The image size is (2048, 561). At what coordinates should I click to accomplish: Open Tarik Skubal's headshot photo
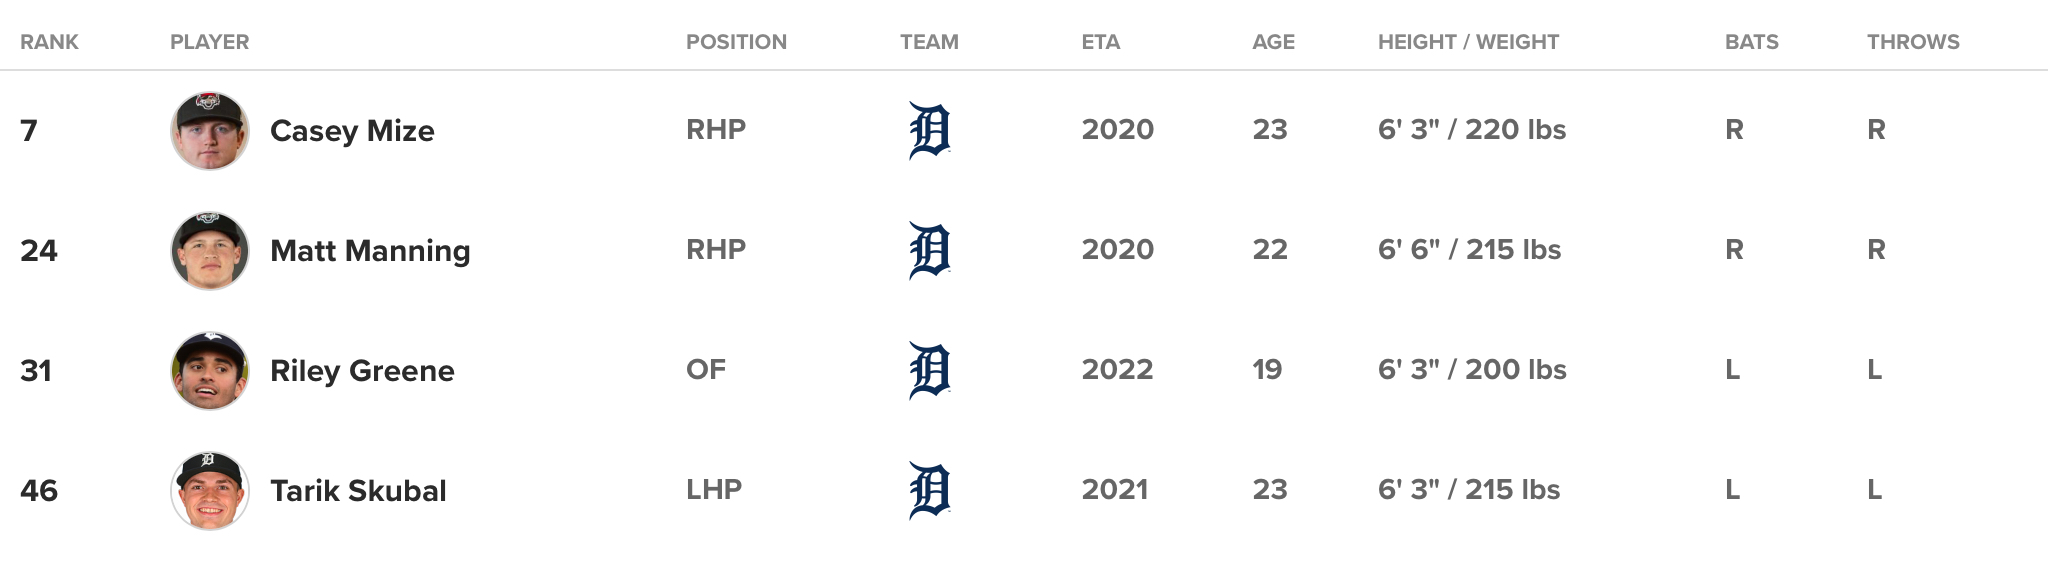pyautogui.click(x=210, y=491)
